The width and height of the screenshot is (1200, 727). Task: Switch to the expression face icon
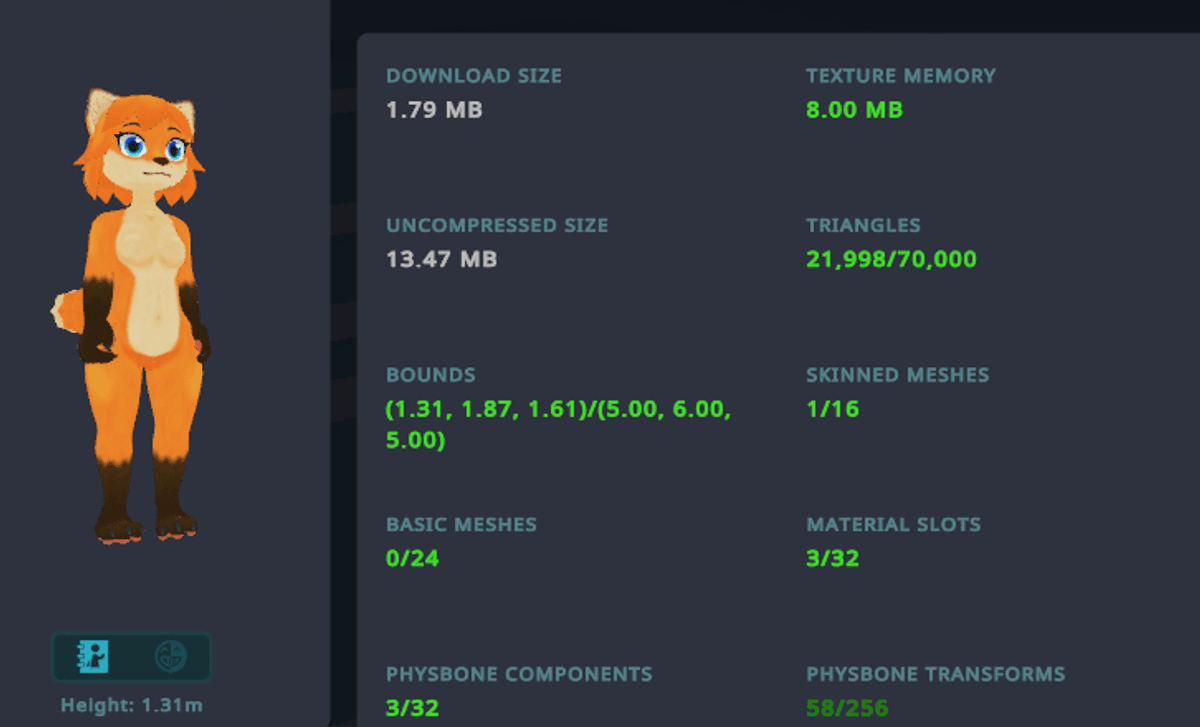(x=171, y=657)
